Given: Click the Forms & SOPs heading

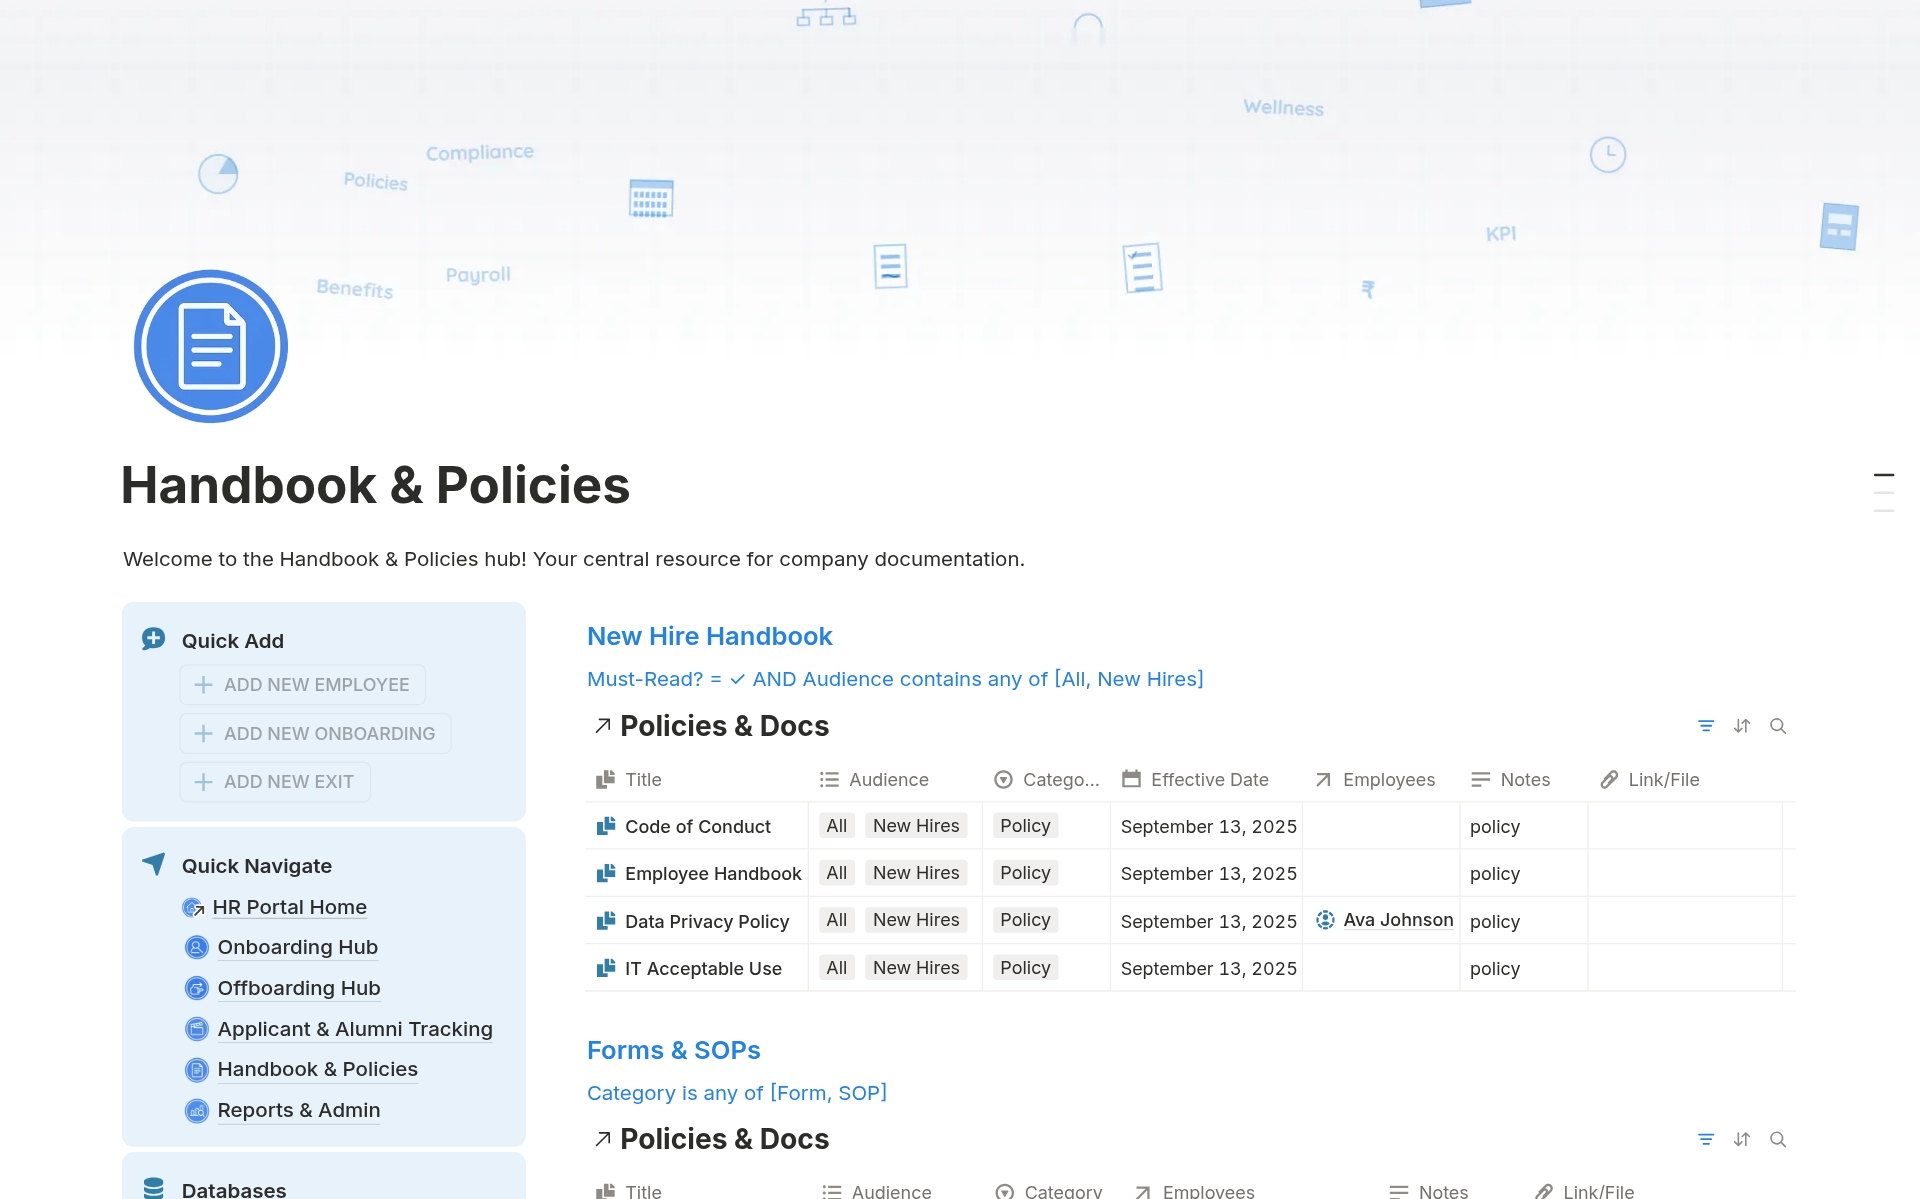Looking at the screenshot, I should [673, 1050].
